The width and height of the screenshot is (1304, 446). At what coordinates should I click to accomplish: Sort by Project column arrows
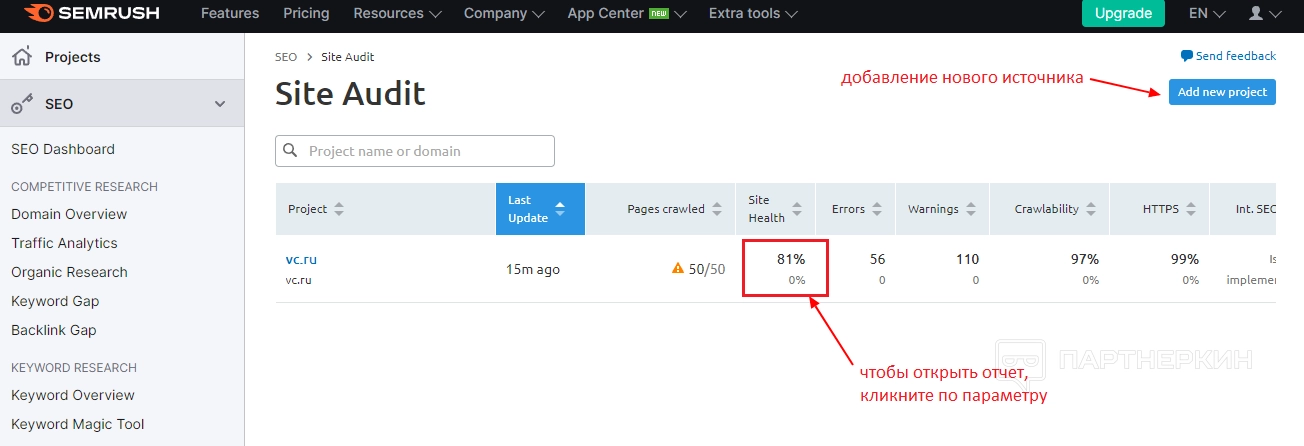[x=339, y=209]
